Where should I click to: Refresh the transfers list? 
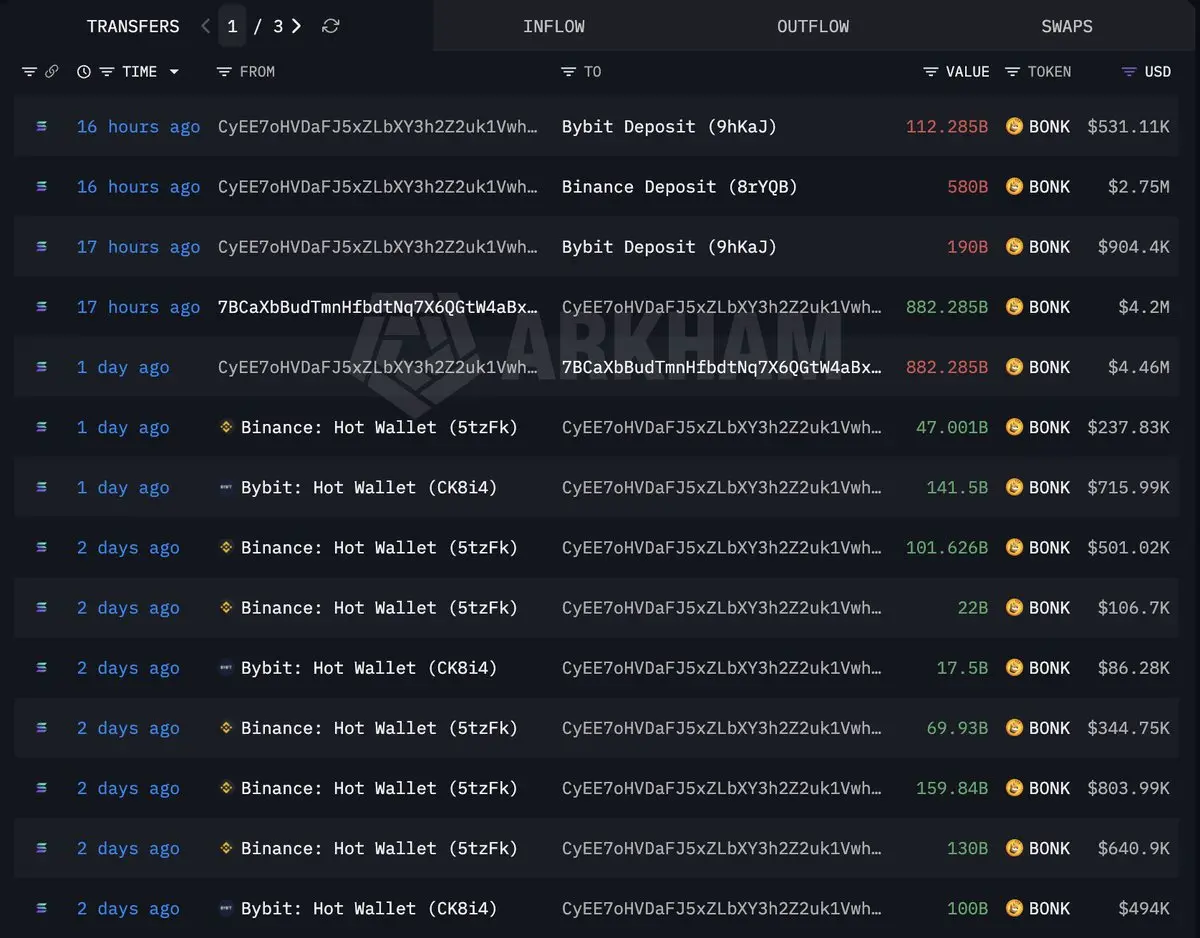click(331, 27)
